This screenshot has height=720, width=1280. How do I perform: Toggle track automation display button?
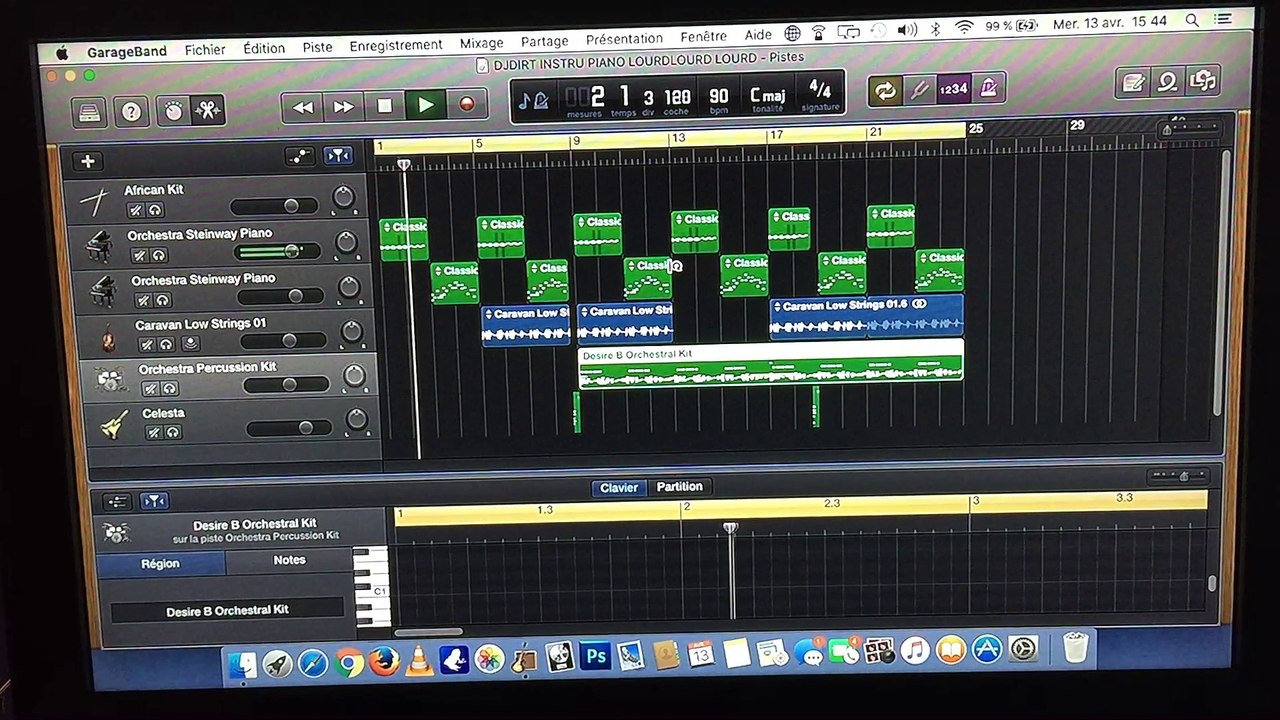[300, 156]
